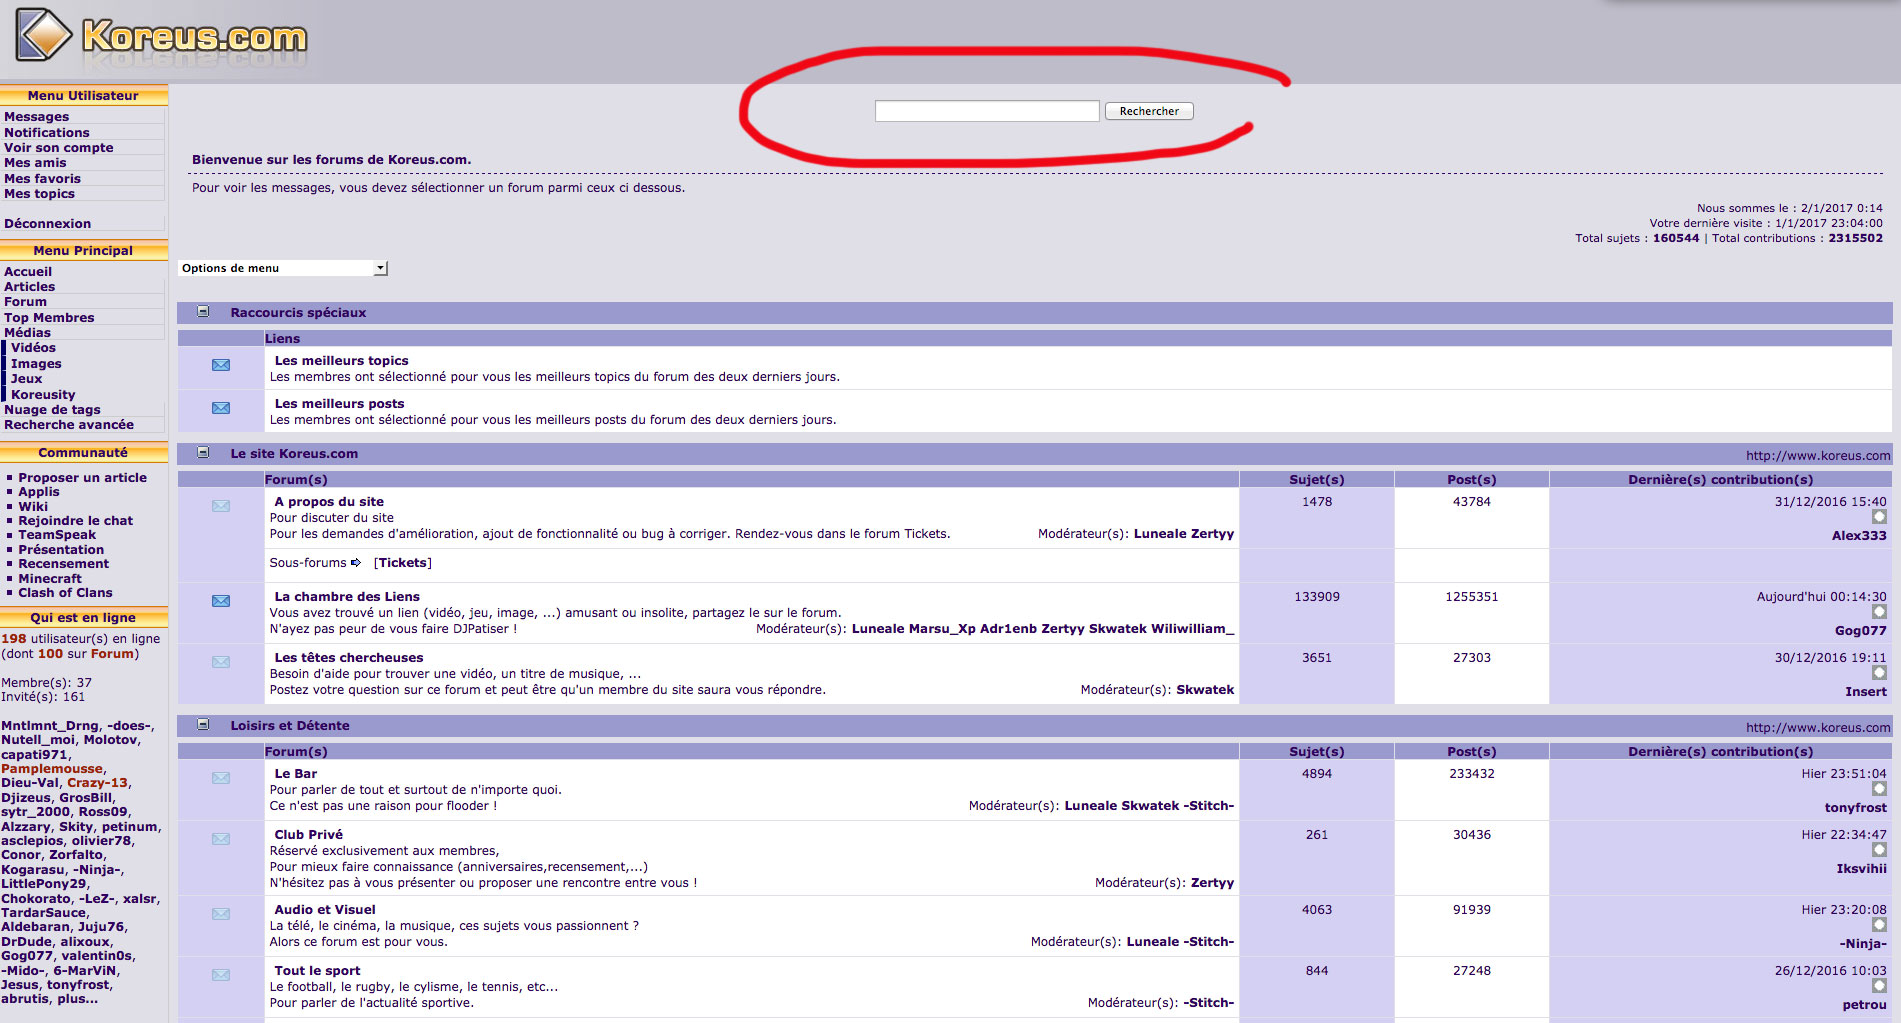Click the Koreus.com logo icon
Viewport: 1901px width, 1023px height.
click(44, 35)
